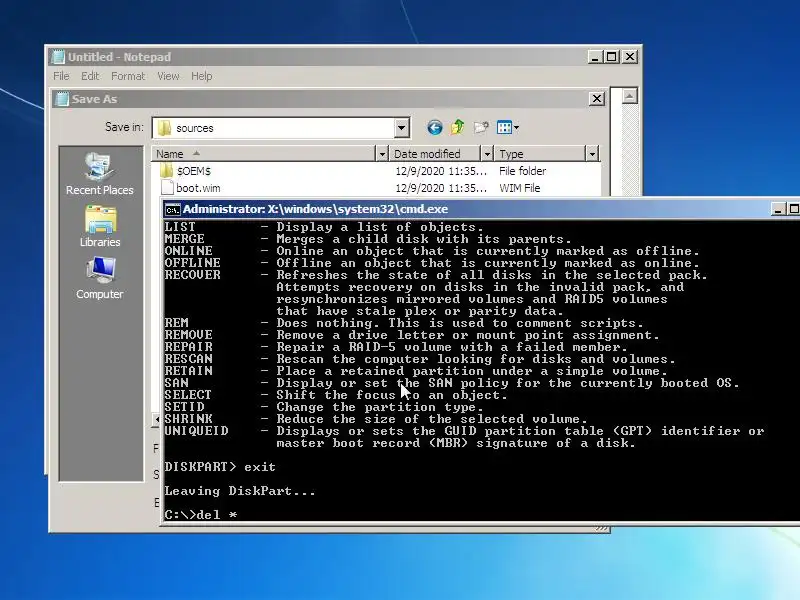Viewport: 800px width, 600px height.
Task: Click the cmd.exe title bar icon
Action: coord(172,209)
